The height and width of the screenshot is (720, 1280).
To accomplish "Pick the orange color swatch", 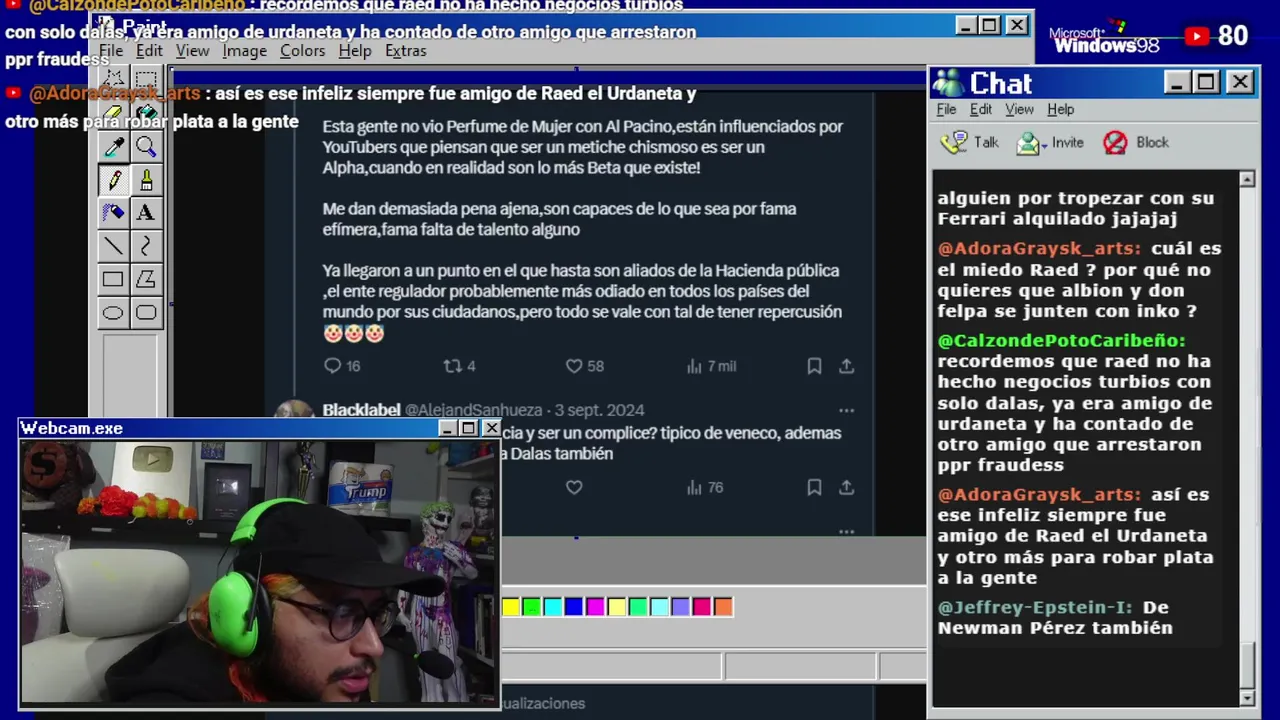I will pos(723,607).
